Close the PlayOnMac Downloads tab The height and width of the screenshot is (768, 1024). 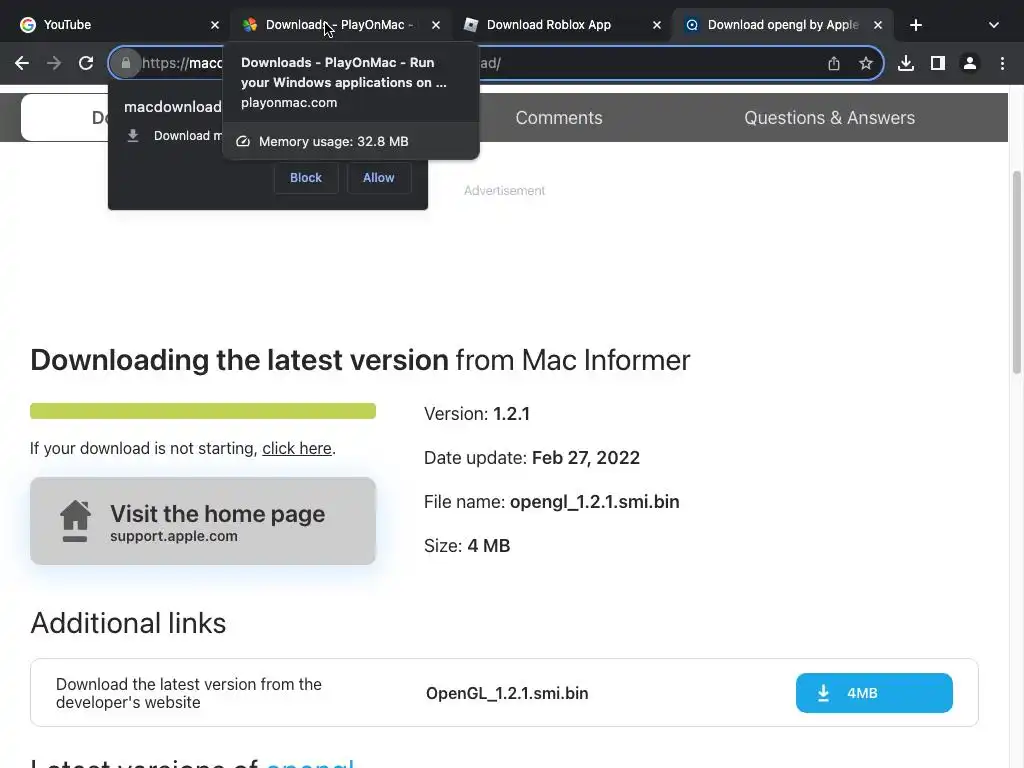[x=436, y=25]
